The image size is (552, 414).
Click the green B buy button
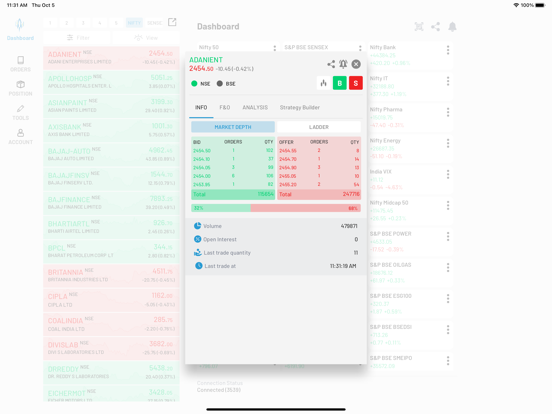pyautogui.click(x=340, y=83)
